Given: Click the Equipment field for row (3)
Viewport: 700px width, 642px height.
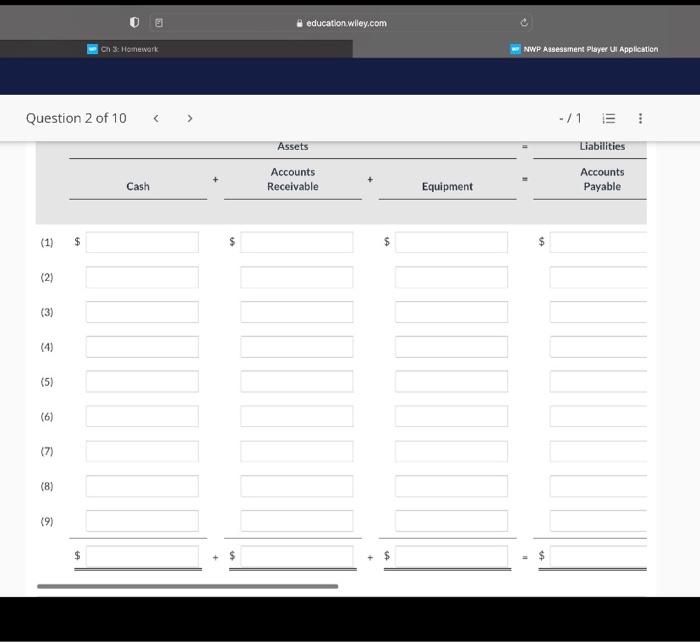Looking at the screenshot, I should point(451,312).
